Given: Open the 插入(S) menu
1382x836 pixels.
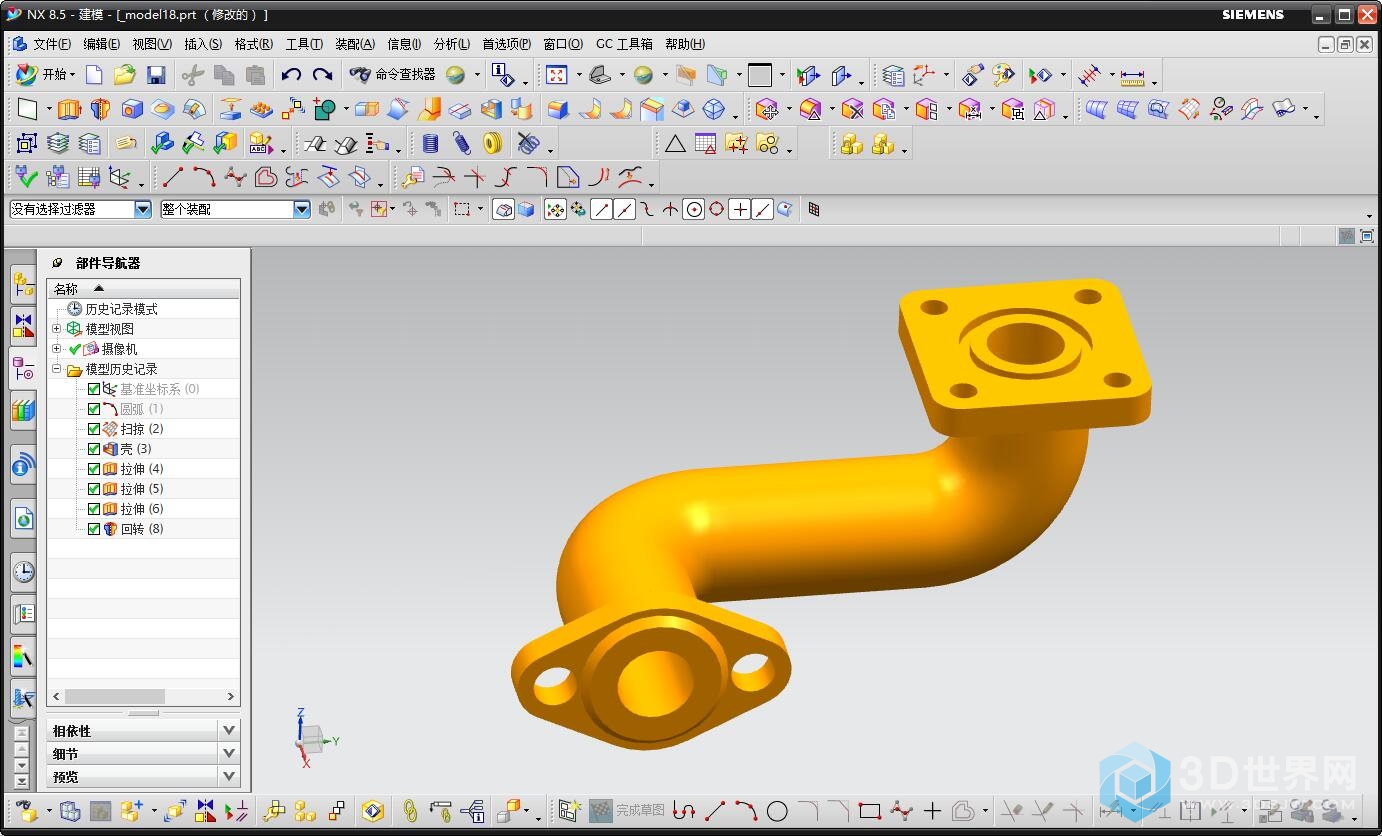Looking at the screenshot, I should (x=203, y=44).
